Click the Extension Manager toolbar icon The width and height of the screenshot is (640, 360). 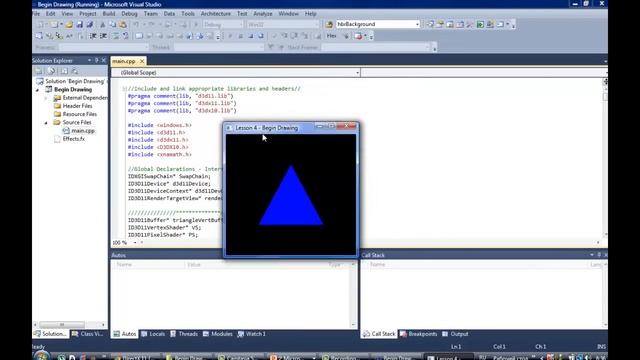(x=490, y=24)
